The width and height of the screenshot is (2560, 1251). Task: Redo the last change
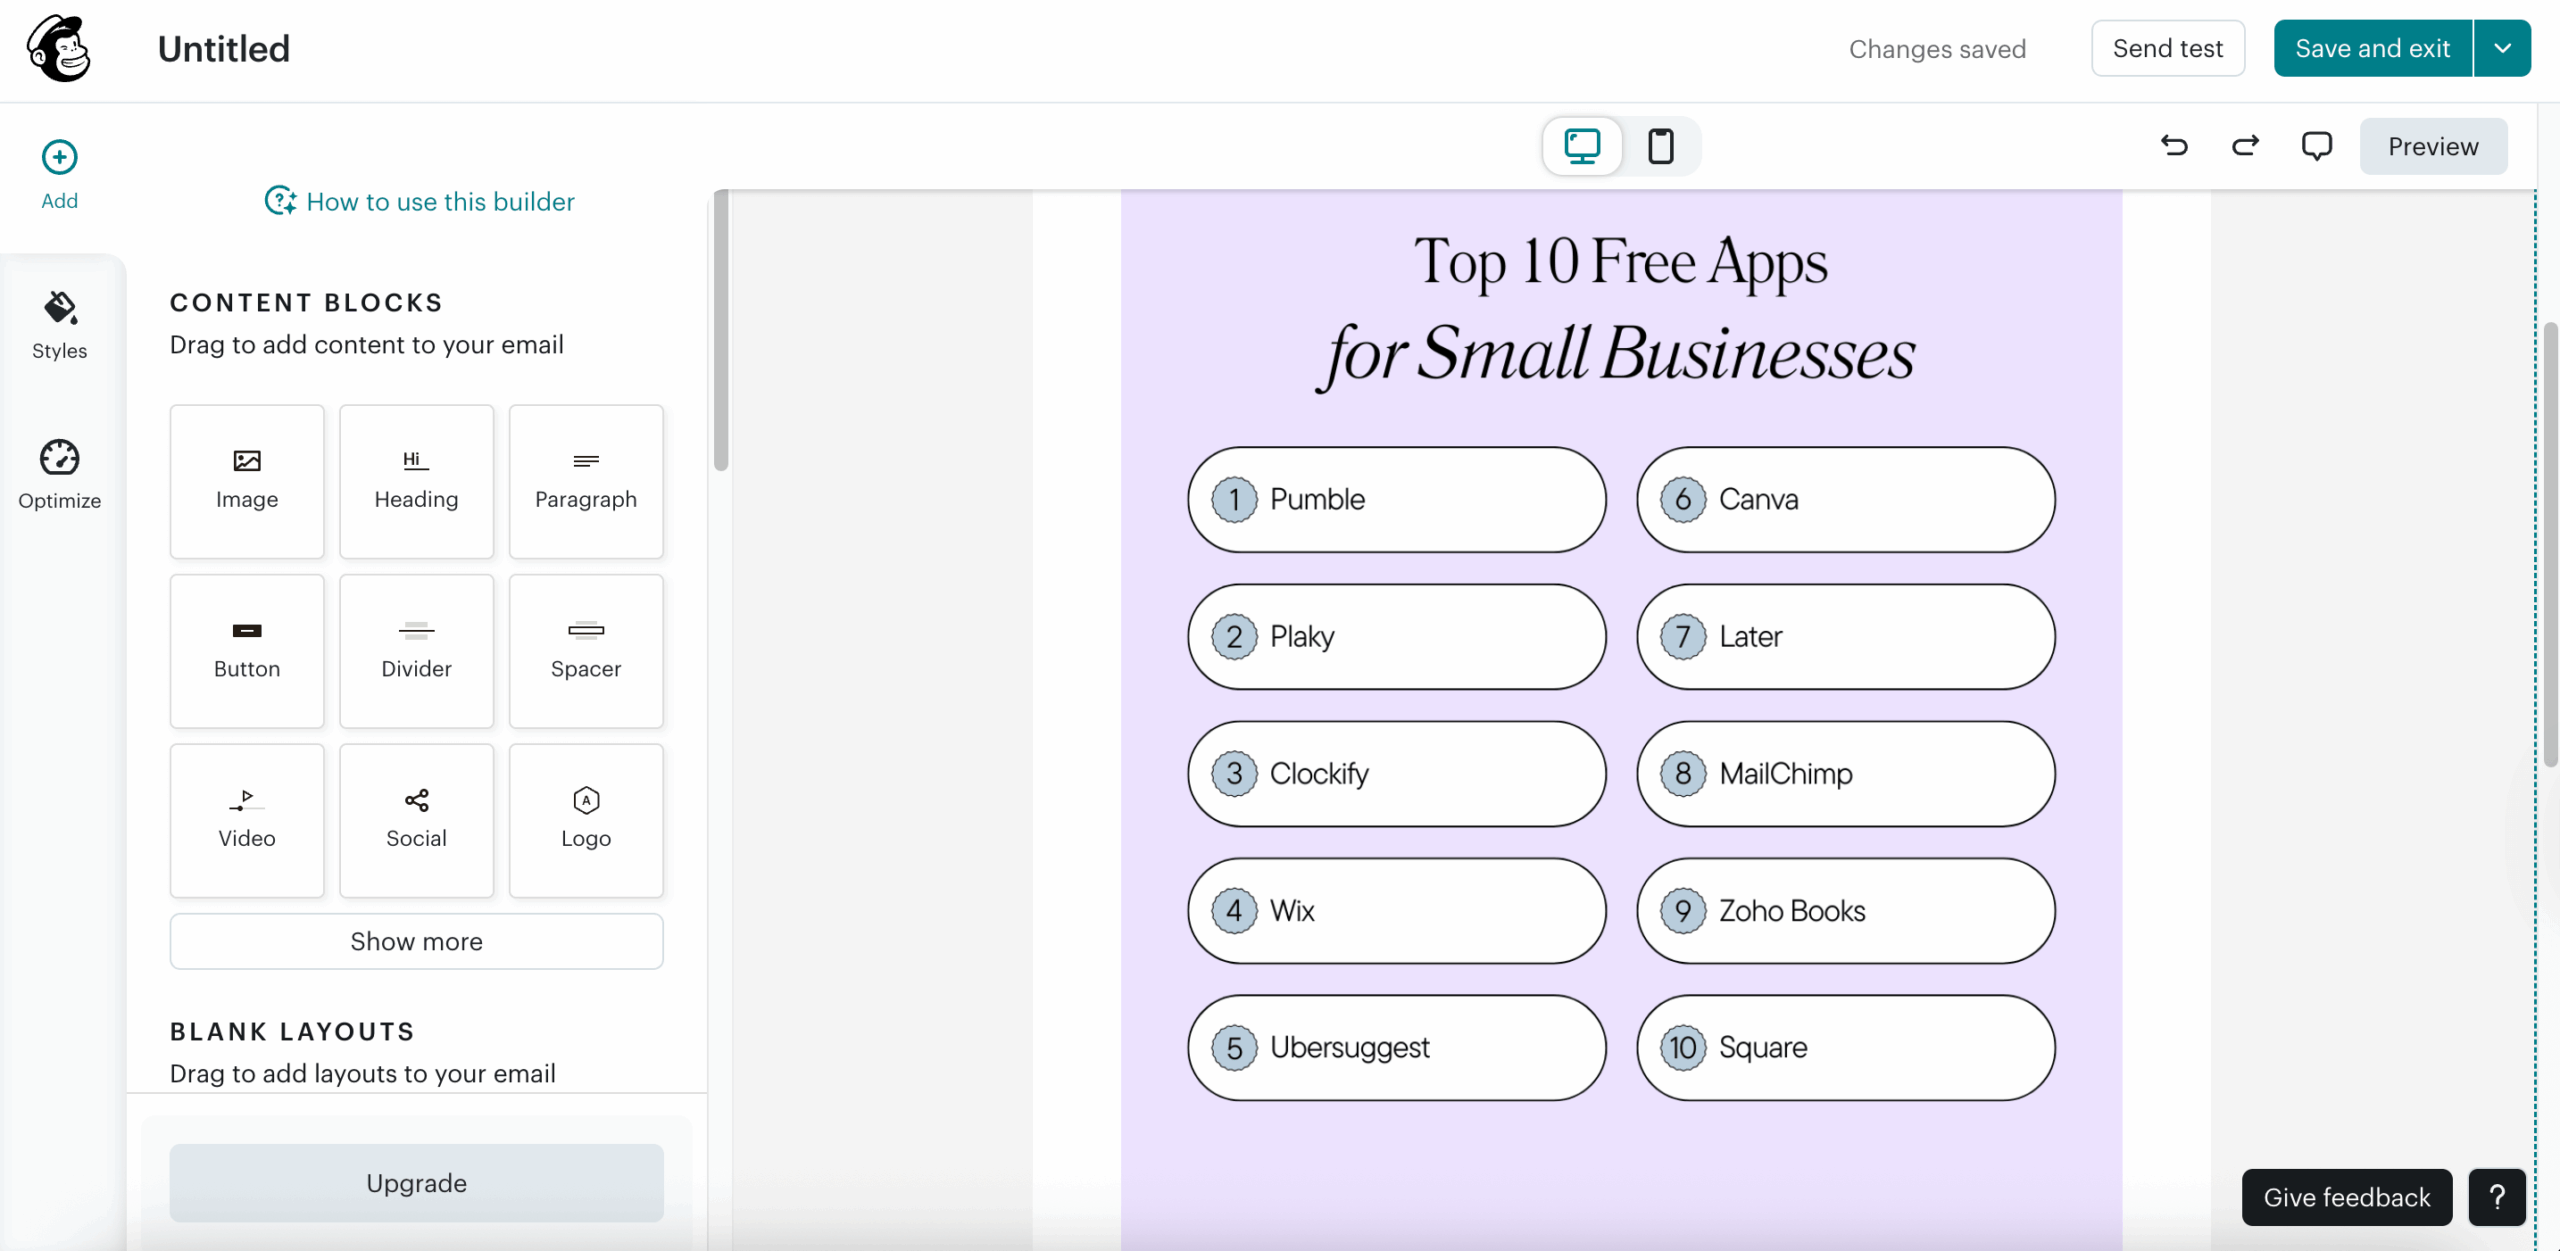click(x=2245, y=146)
